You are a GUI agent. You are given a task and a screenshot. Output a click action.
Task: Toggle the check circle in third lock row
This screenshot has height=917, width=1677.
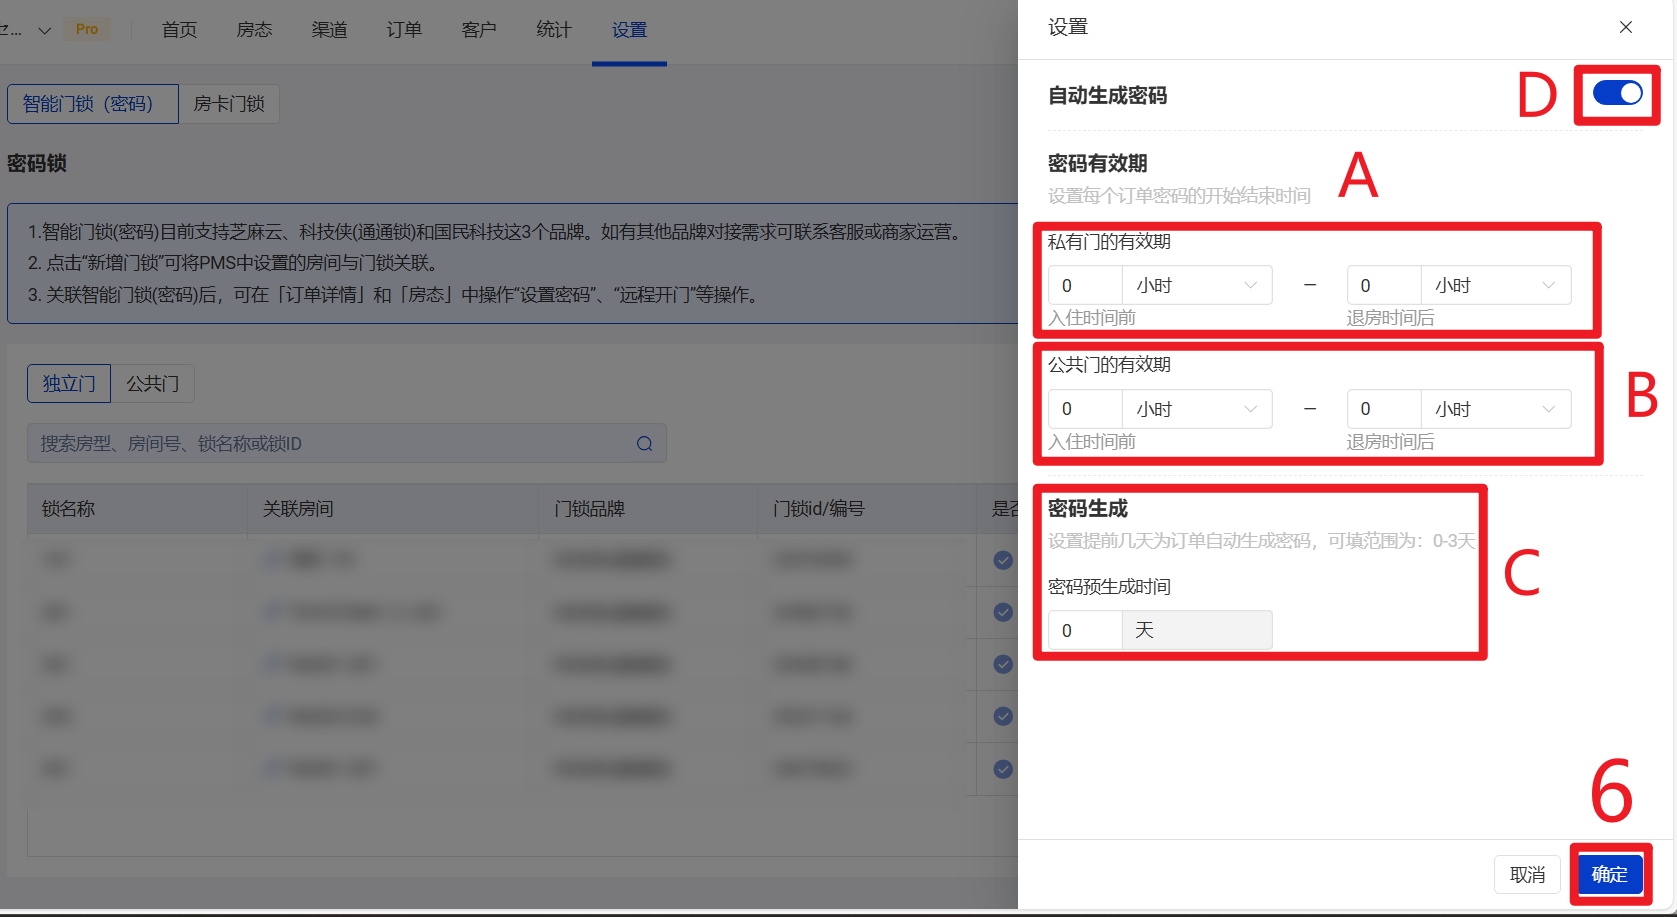pos(1003,664)
